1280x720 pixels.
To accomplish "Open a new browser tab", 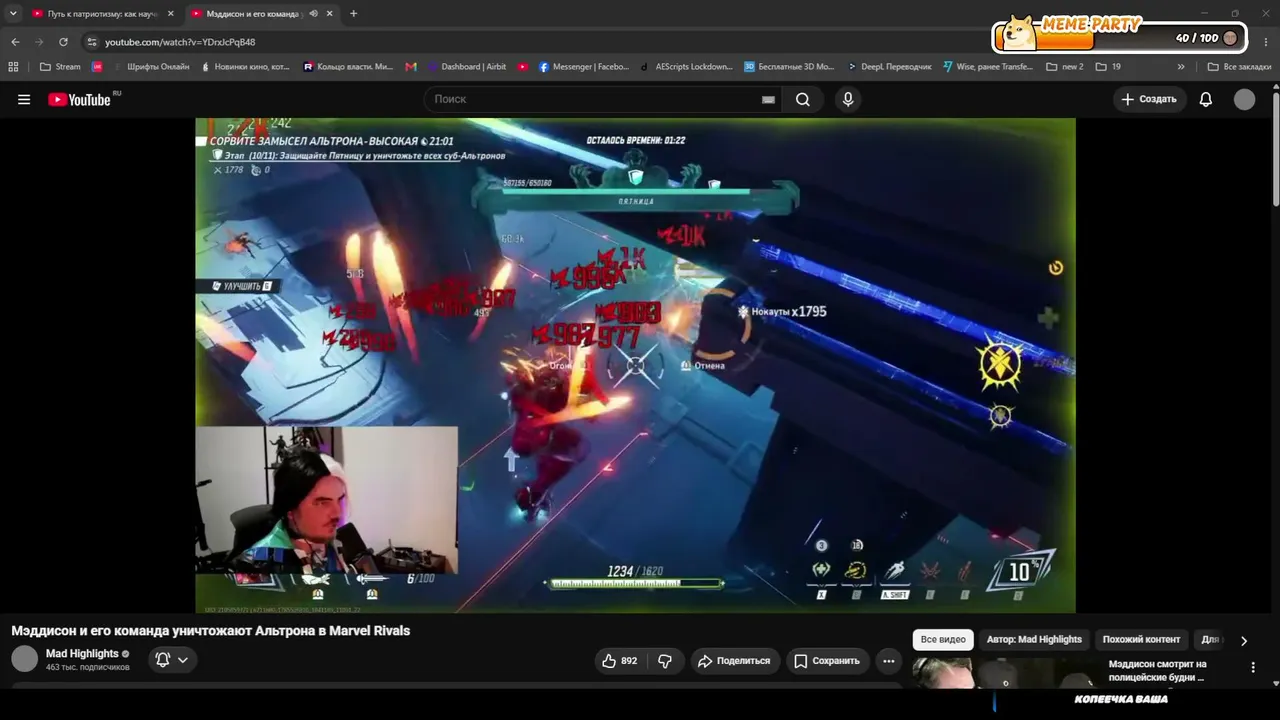I will coord(353,14).
